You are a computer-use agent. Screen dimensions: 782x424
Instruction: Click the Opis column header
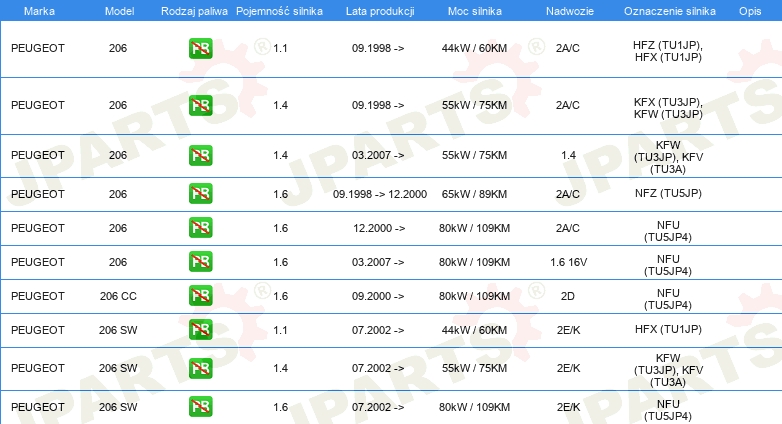[750, 11]
